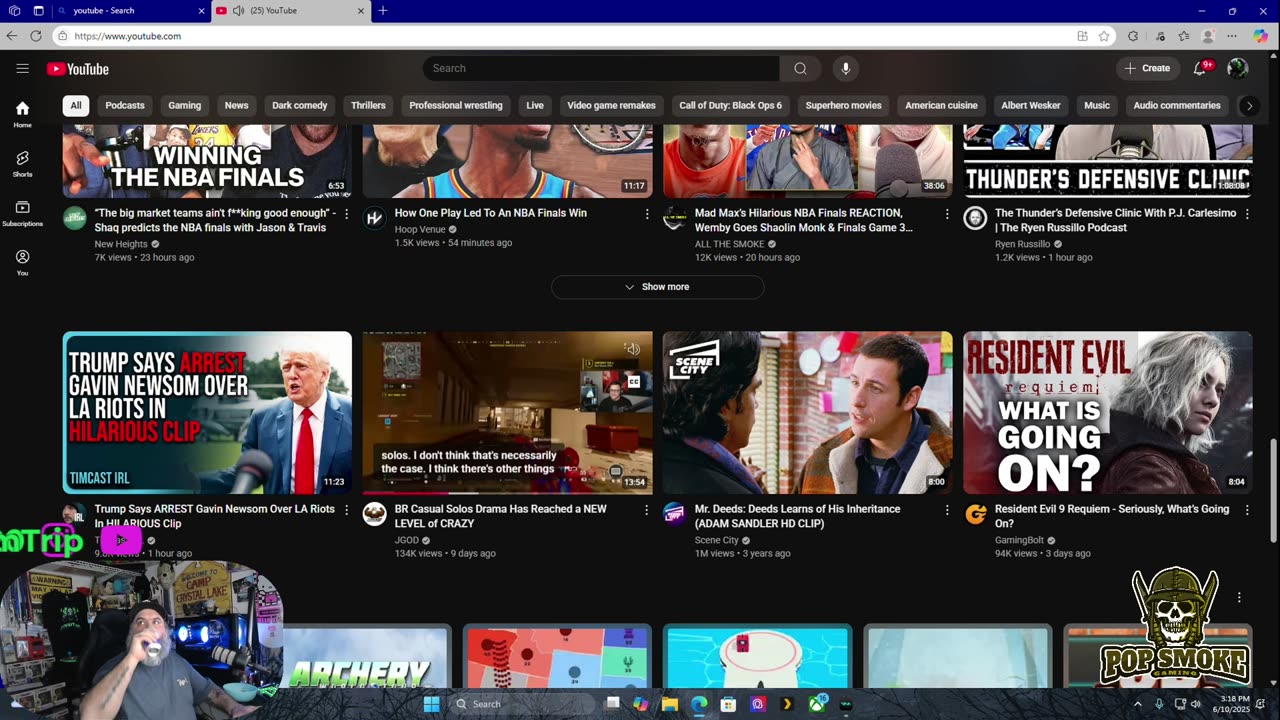Screen dimensions: 1280x720
Task: Open Ryen Russillo channel avatar
Action: point(975,218)
